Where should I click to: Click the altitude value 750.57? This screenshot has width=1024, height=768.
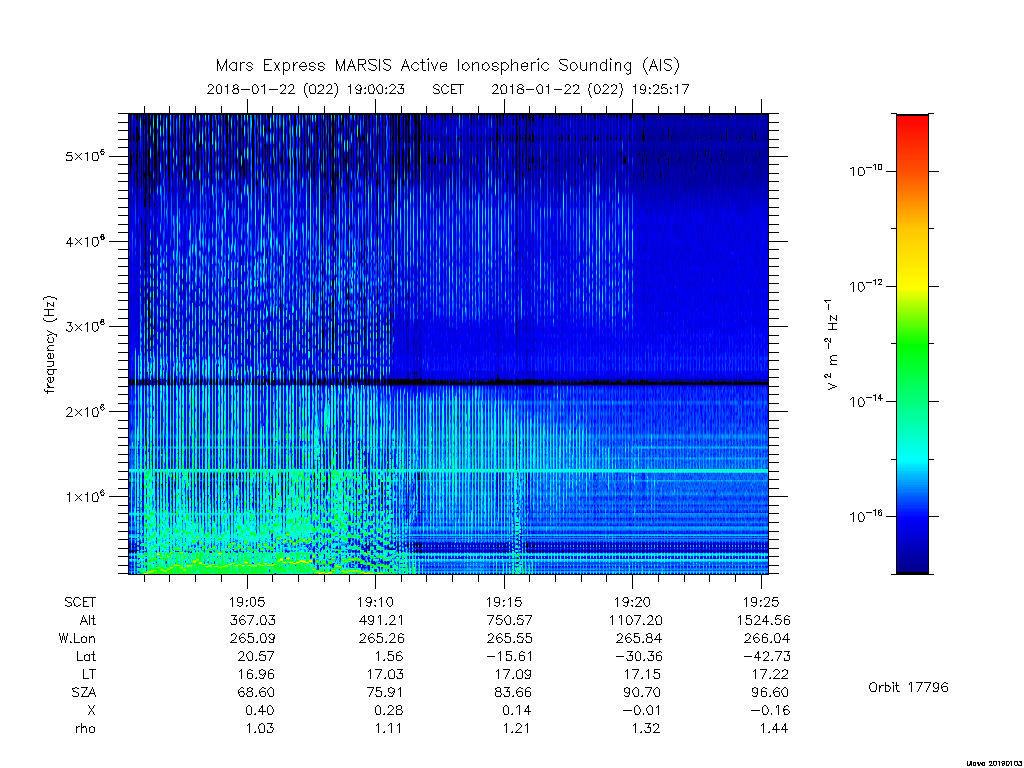[509, 620]
